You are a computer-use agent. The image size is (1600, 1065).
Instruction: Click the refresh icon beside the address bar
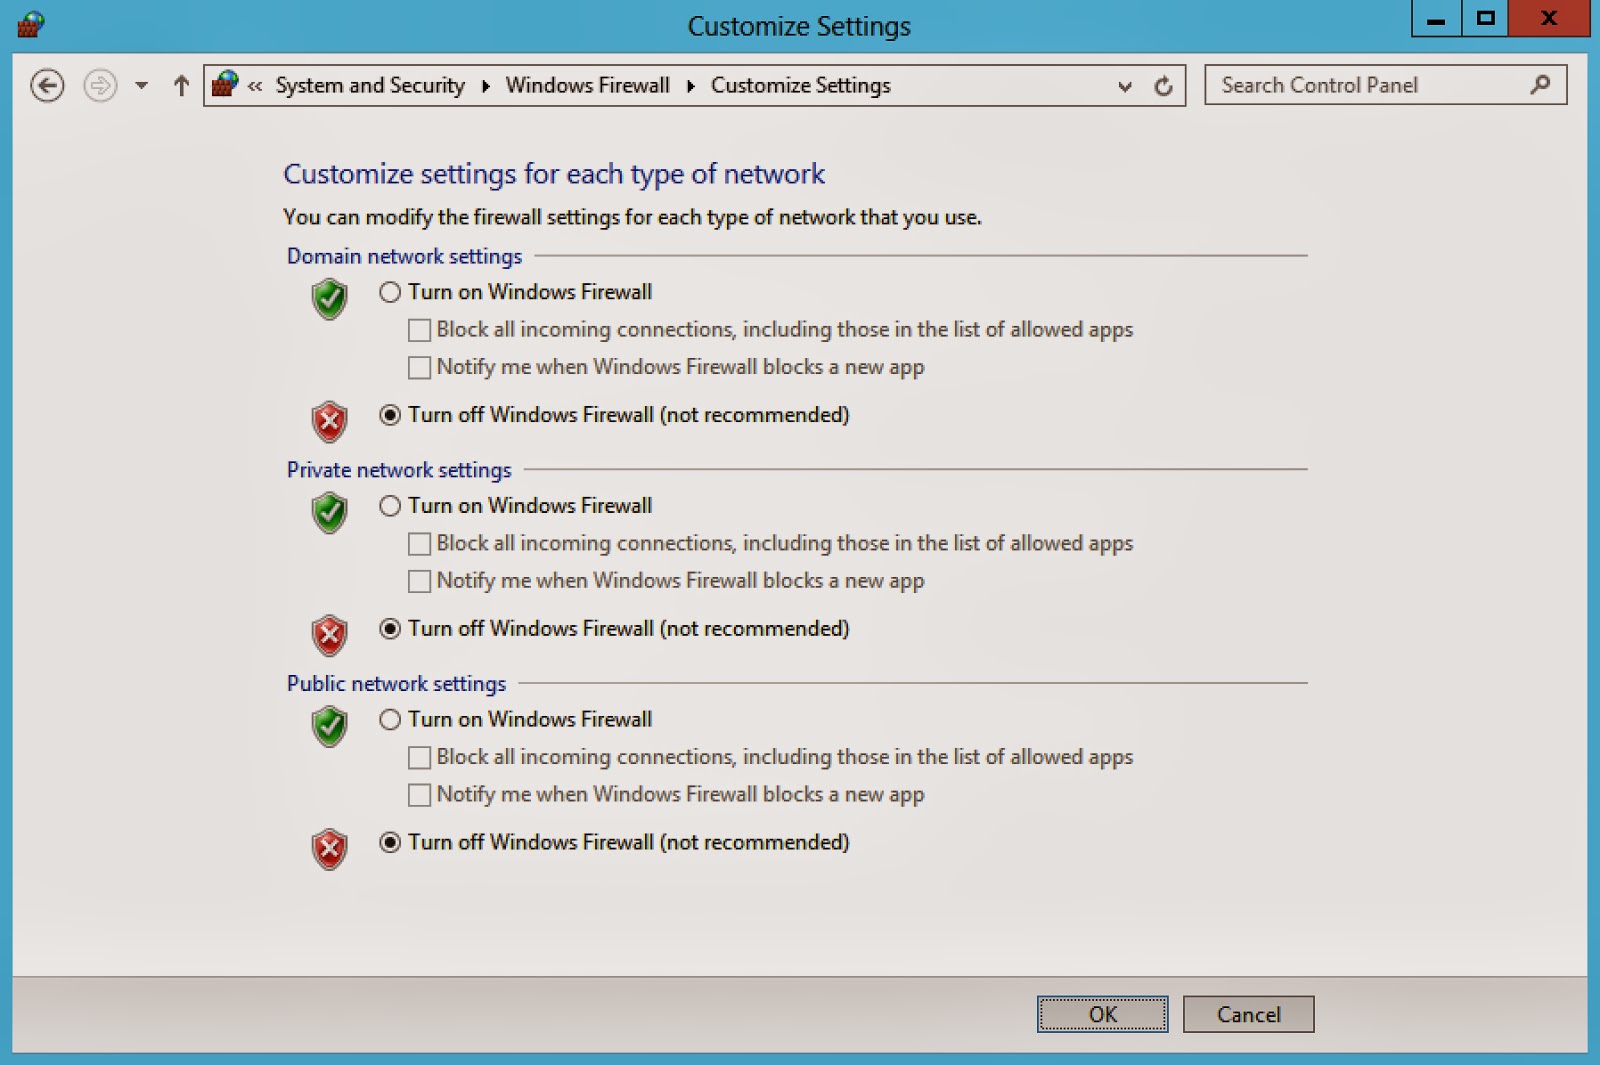click(1163, 85)
